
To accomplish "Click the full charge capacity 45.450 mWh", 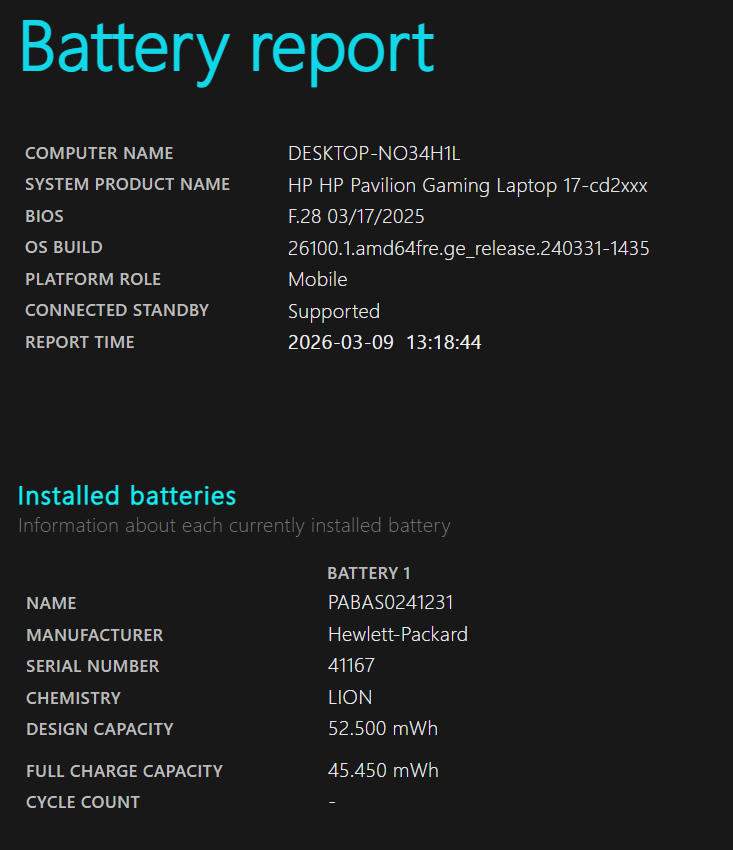I will tap(383, 770).
